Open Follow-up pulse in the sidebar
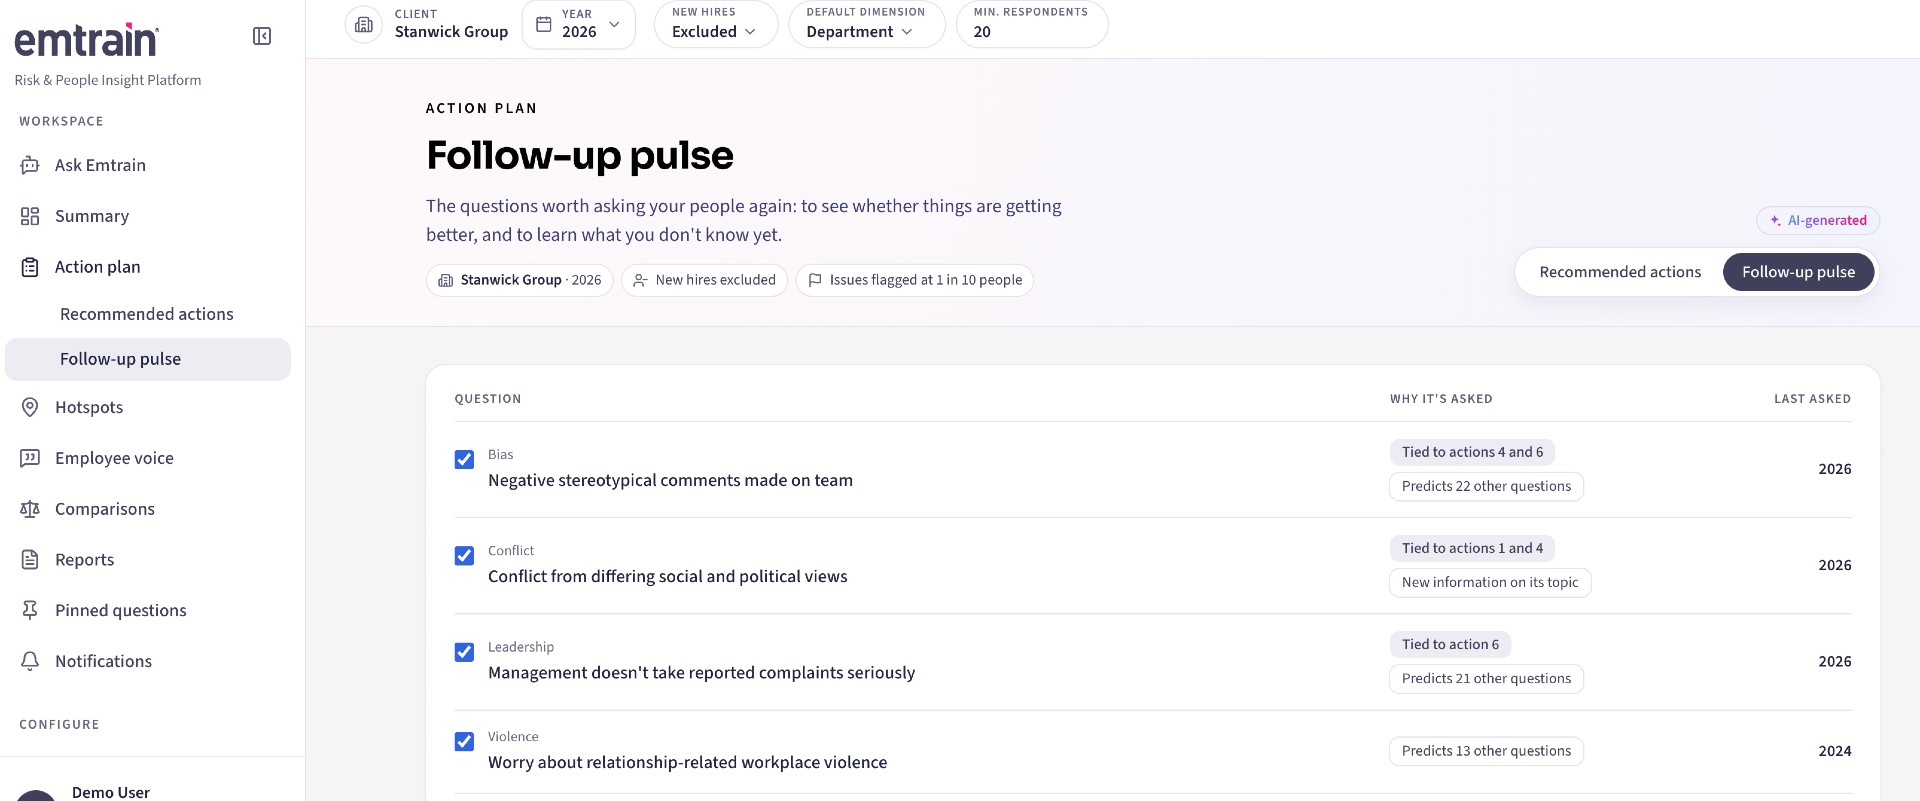The height and width of the screenshot is (801, 1920). (148, 359)
